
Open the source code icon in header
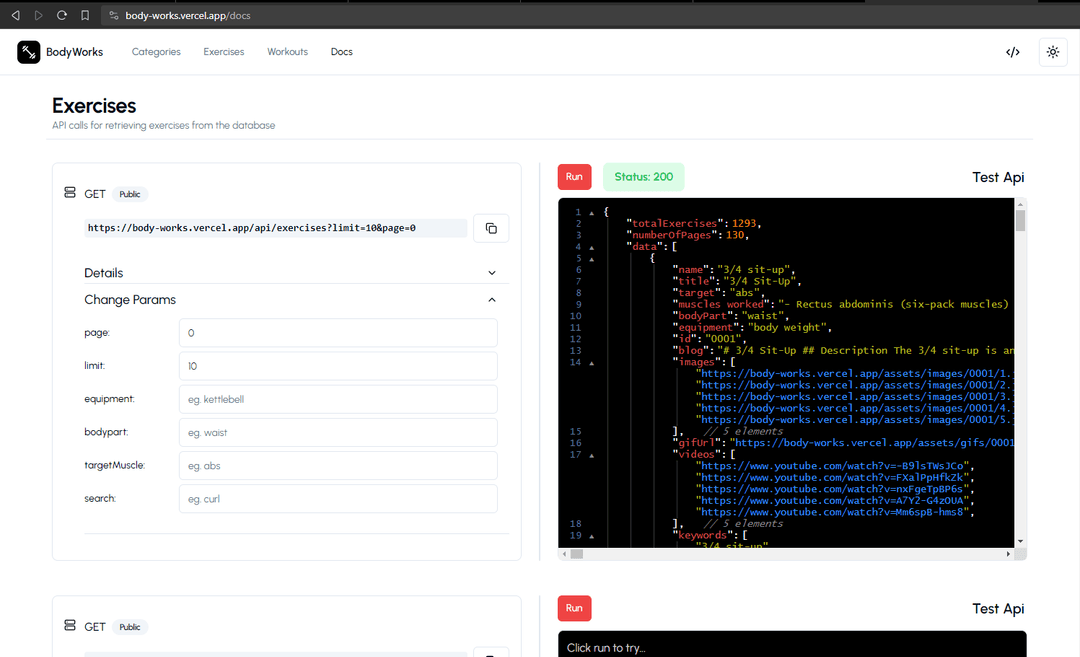(x=1012, y=52)
